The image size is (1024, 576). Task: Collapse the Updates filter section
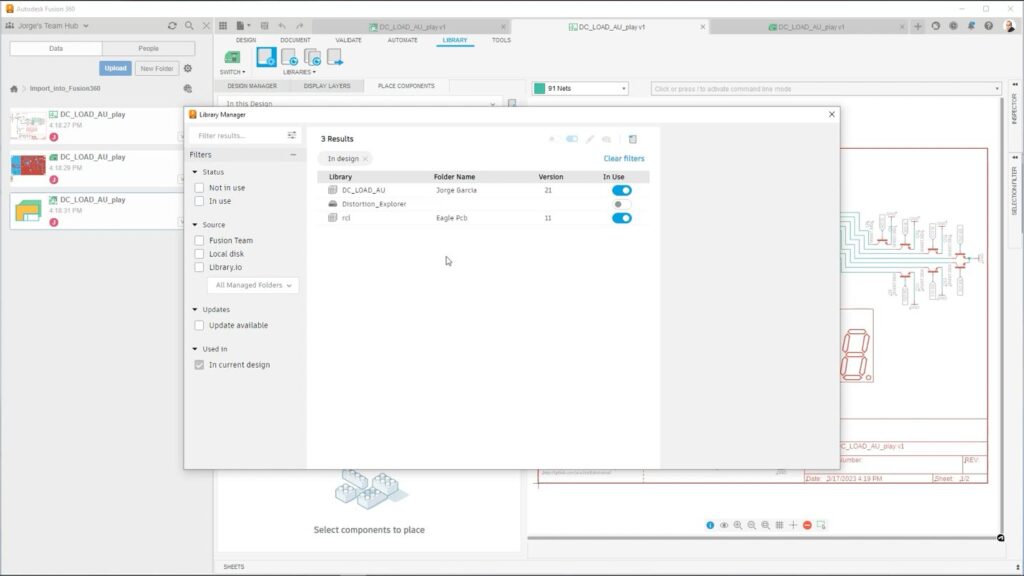tap(195, 310)
